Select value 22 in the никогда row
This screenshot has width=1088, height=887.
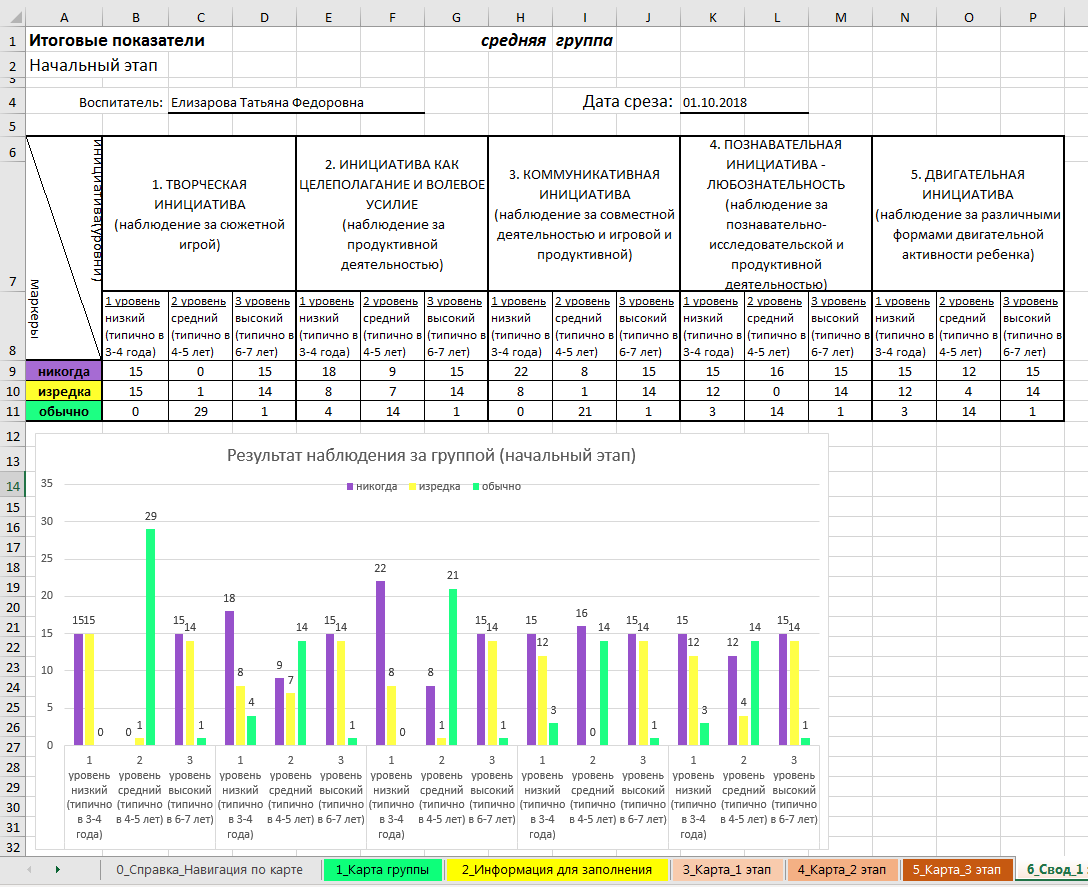(x=520, y=371)
